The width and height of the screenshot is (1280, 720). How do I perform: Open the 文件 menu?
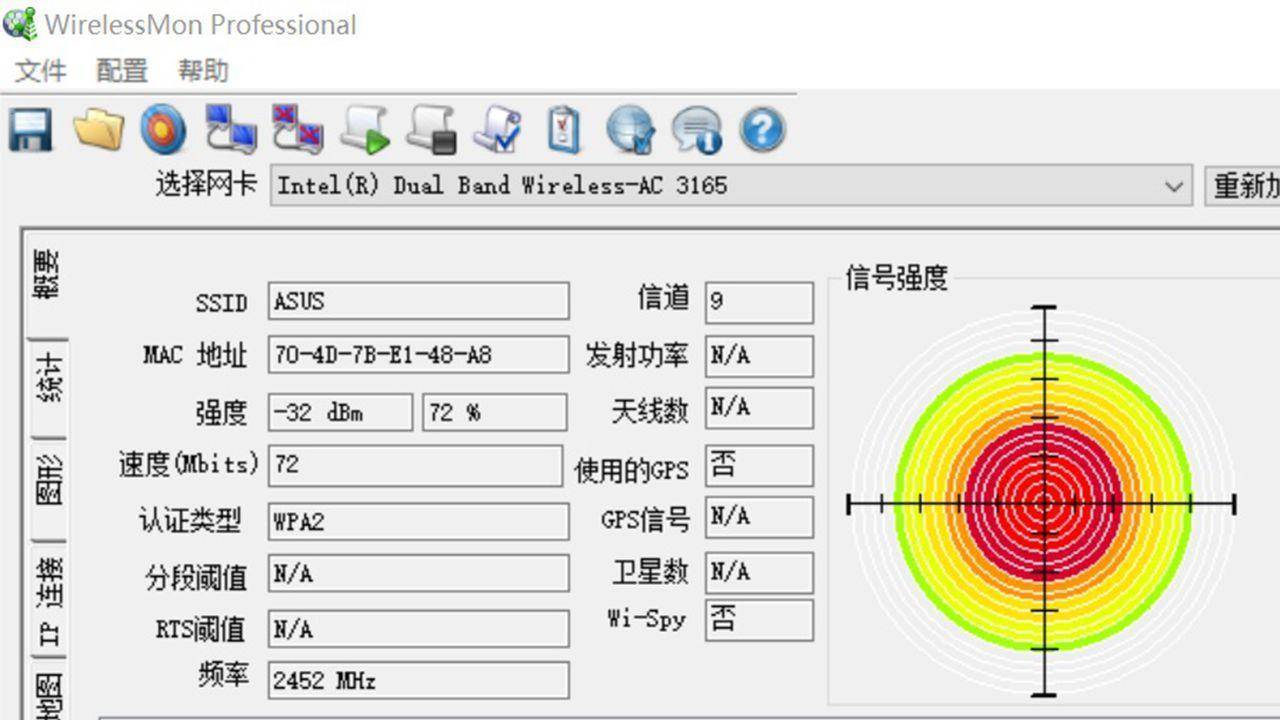coord(40,71)
